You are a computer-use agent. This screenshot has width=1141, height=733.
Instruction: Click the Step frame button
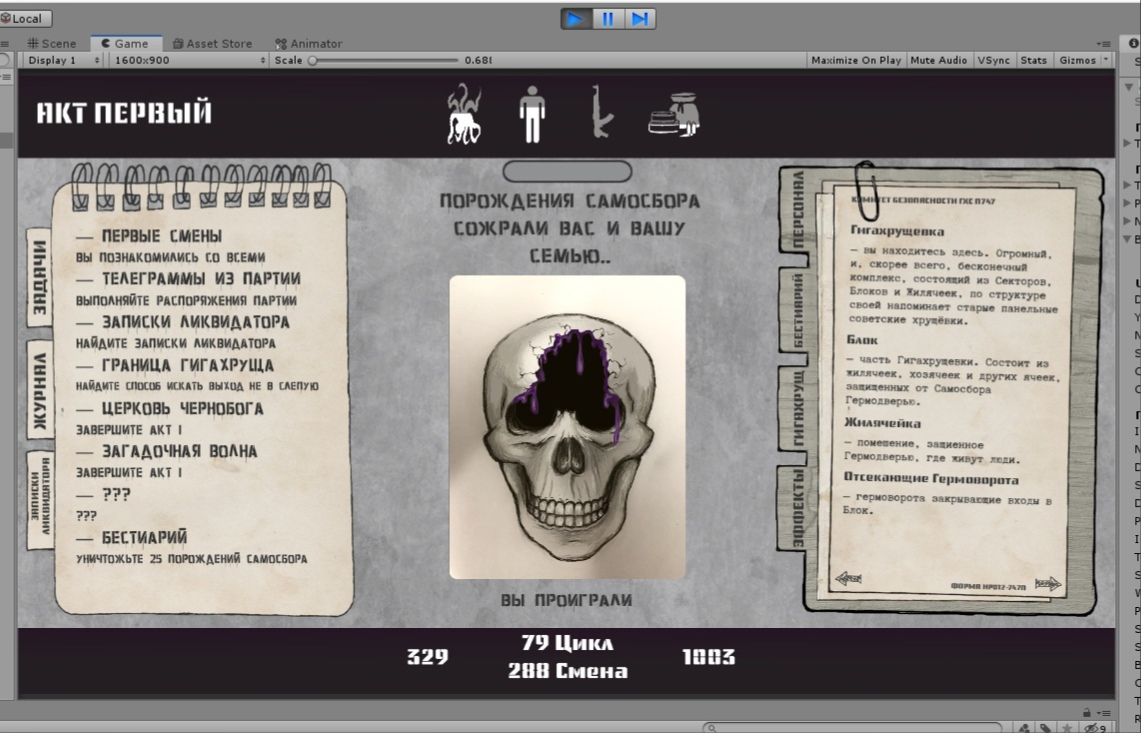(x=640, y=18)
